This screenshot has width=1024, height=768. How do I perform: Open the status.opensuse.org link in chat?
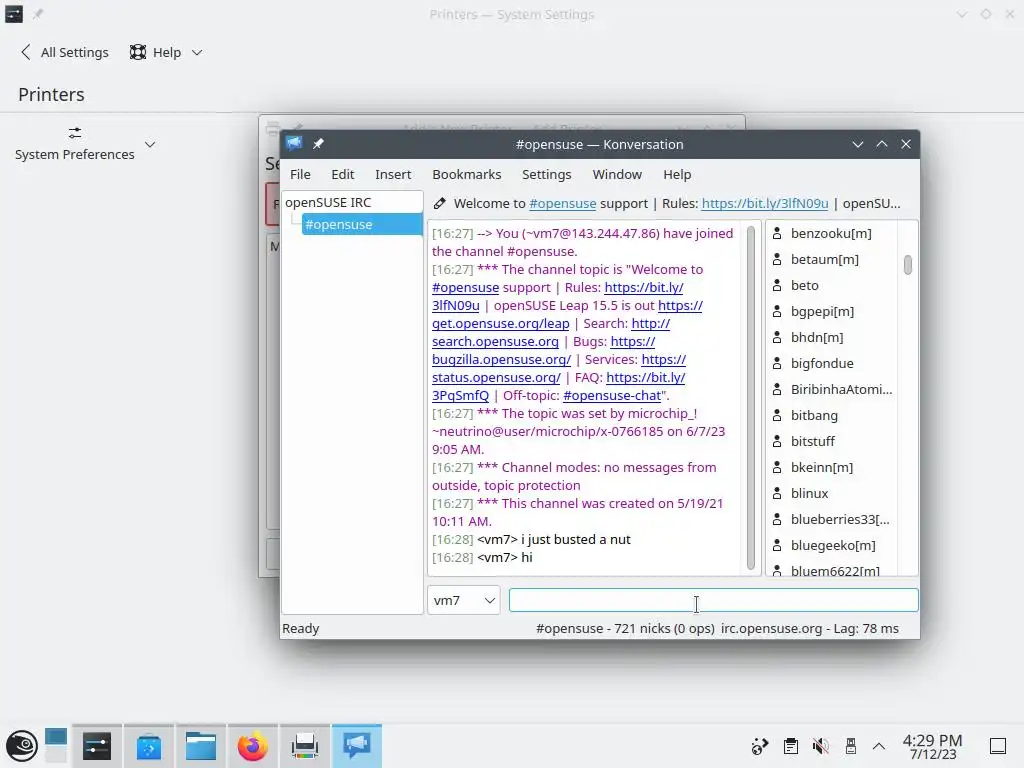tap(496, 377)
